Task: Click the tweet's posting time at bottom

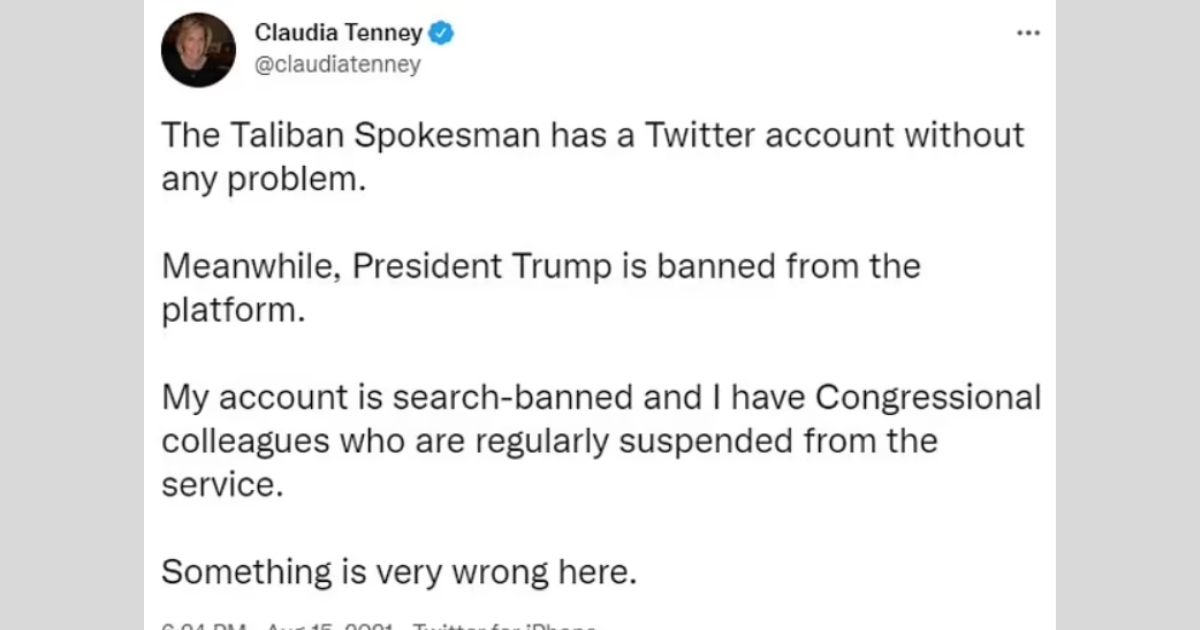Action: pyautogui.click(x=206, y=626)
